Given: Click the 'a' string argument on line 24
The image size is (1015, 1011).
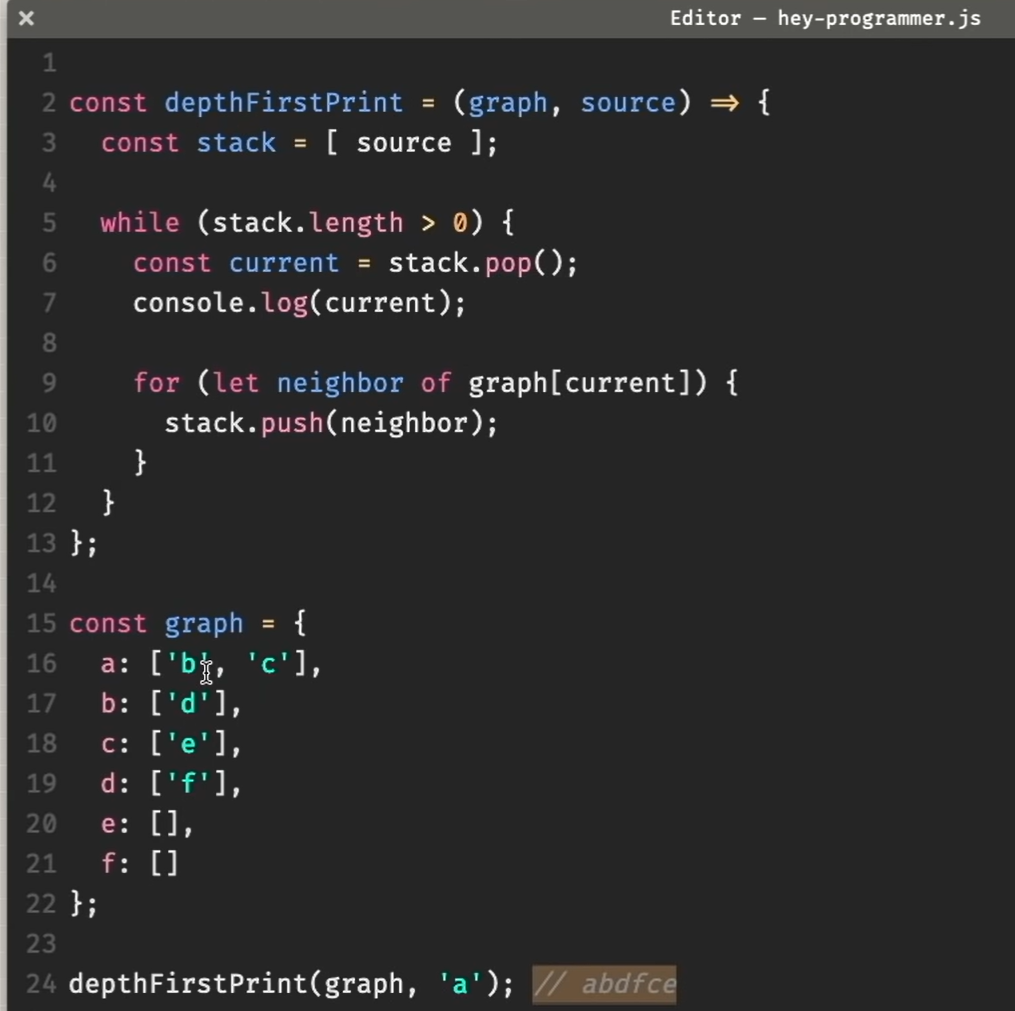Looking at the screenshot, I should pyautogui.click(x=460, y=984).
